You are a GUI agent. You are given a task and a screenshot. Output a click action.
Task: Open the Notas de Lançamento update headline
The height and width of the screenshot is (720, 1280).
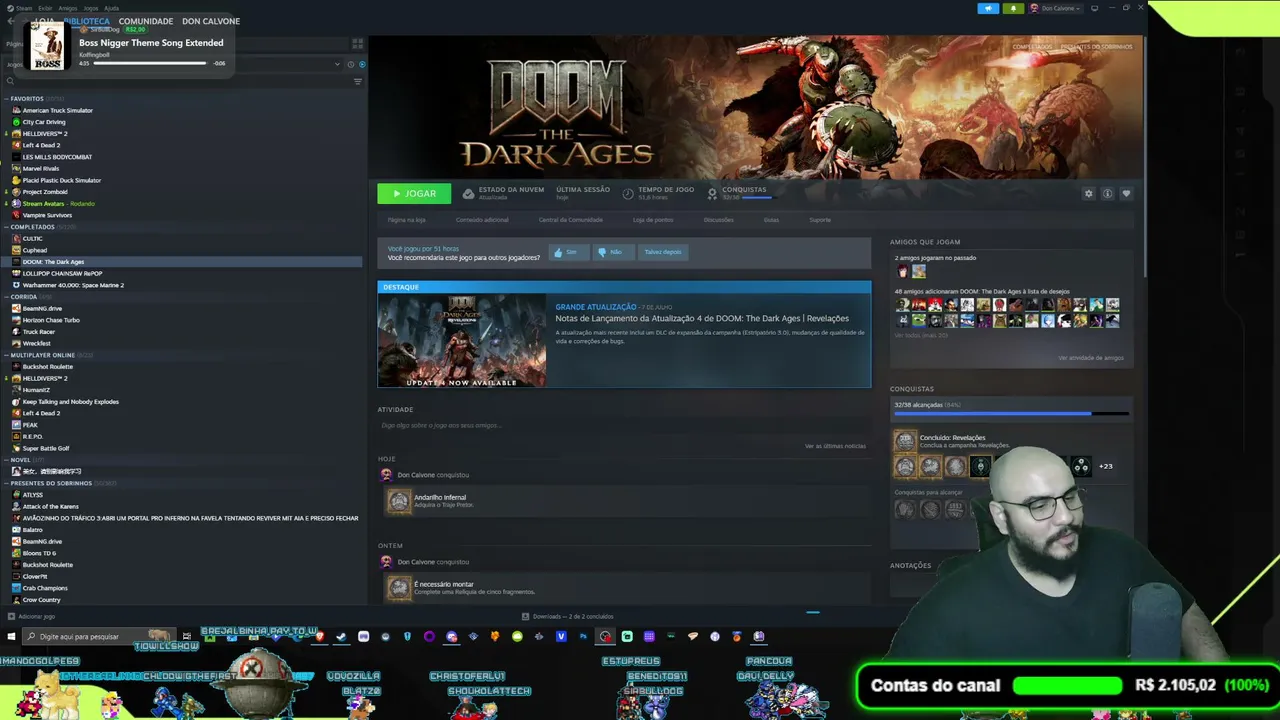(x=702, y=319)
